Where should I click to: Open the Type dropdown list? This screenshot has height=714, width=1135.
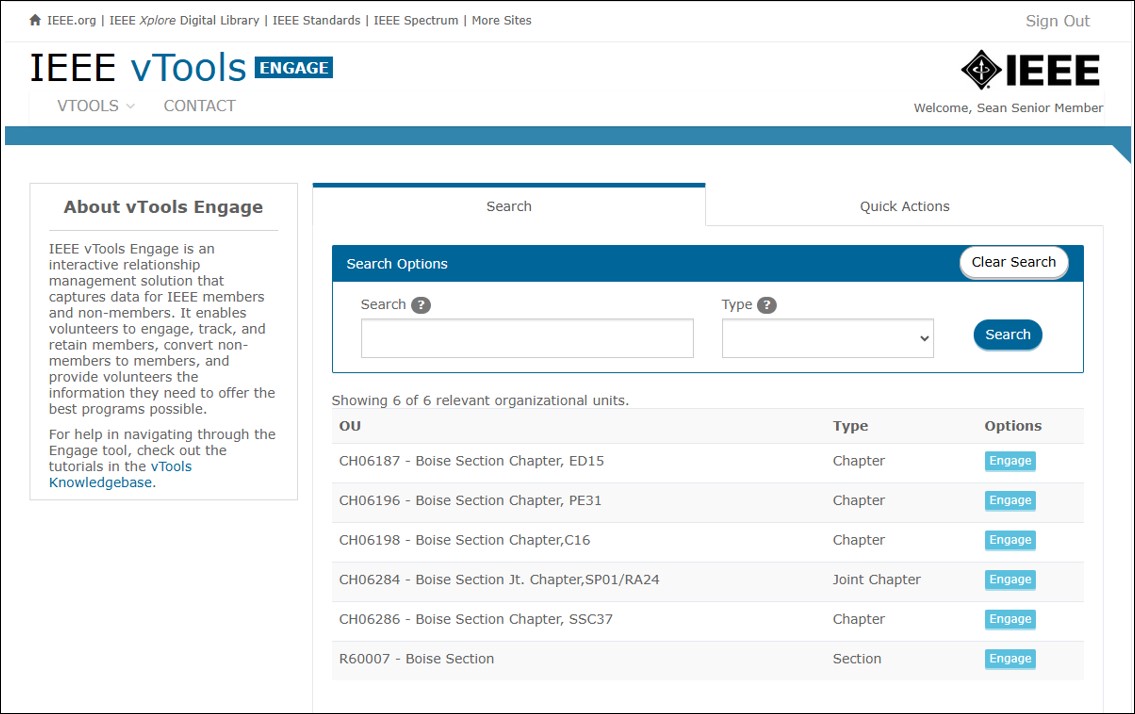(827, 338)
